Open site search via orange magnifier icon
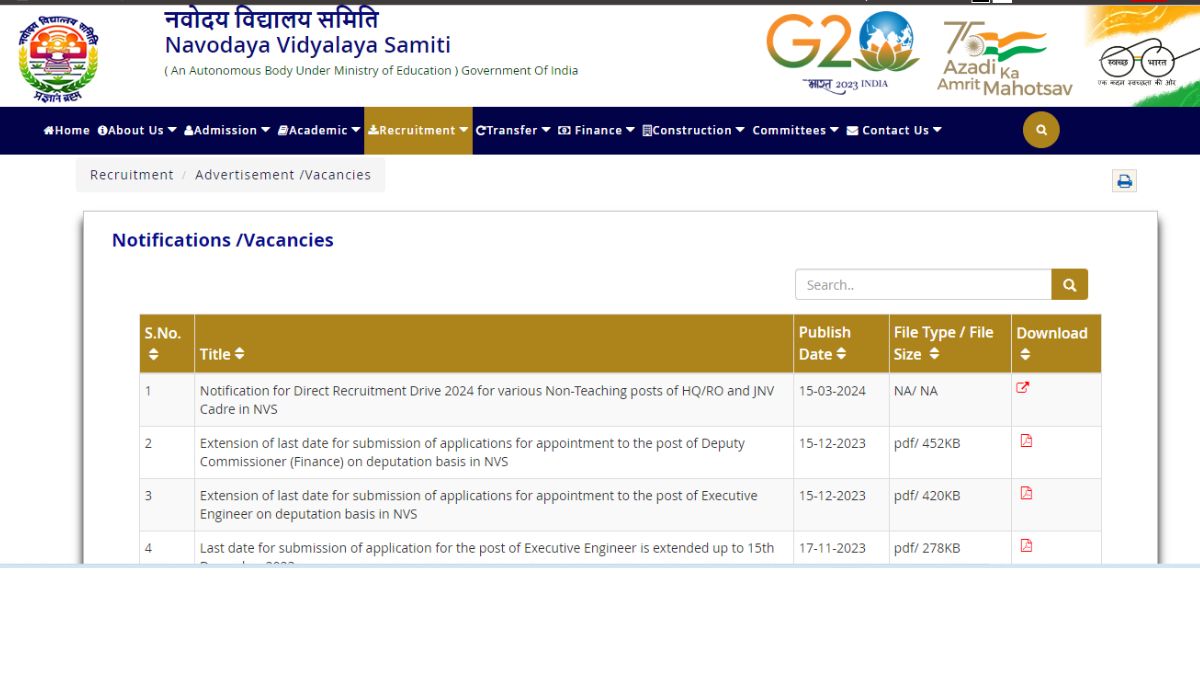 (1040, 130)
